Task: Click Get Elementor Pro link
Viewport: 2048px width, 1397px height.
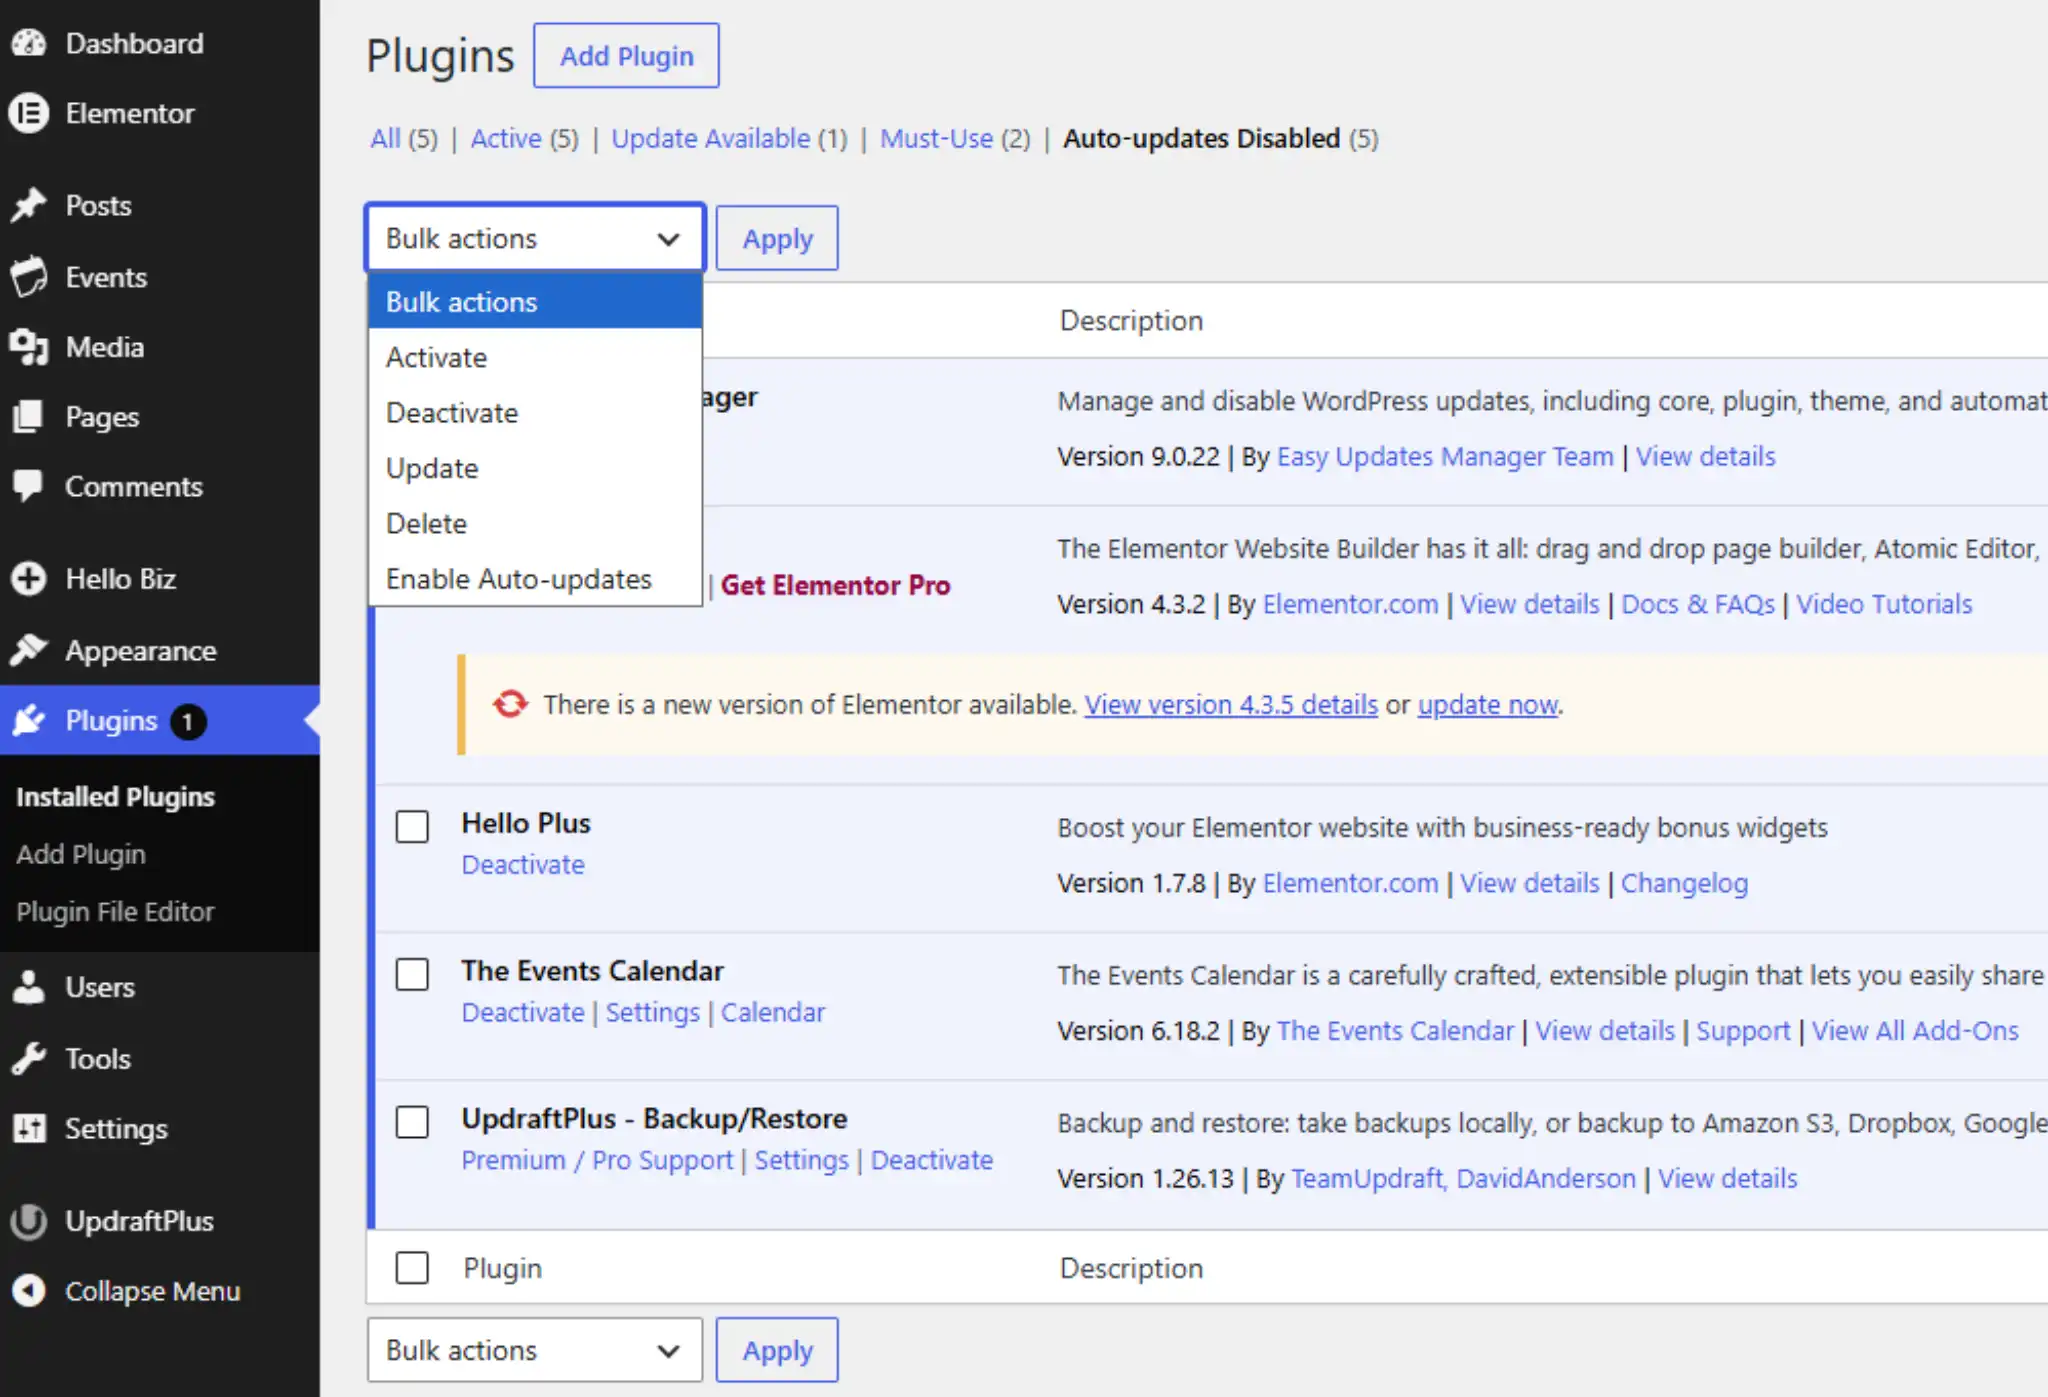Action: click(x=835, y=585)
